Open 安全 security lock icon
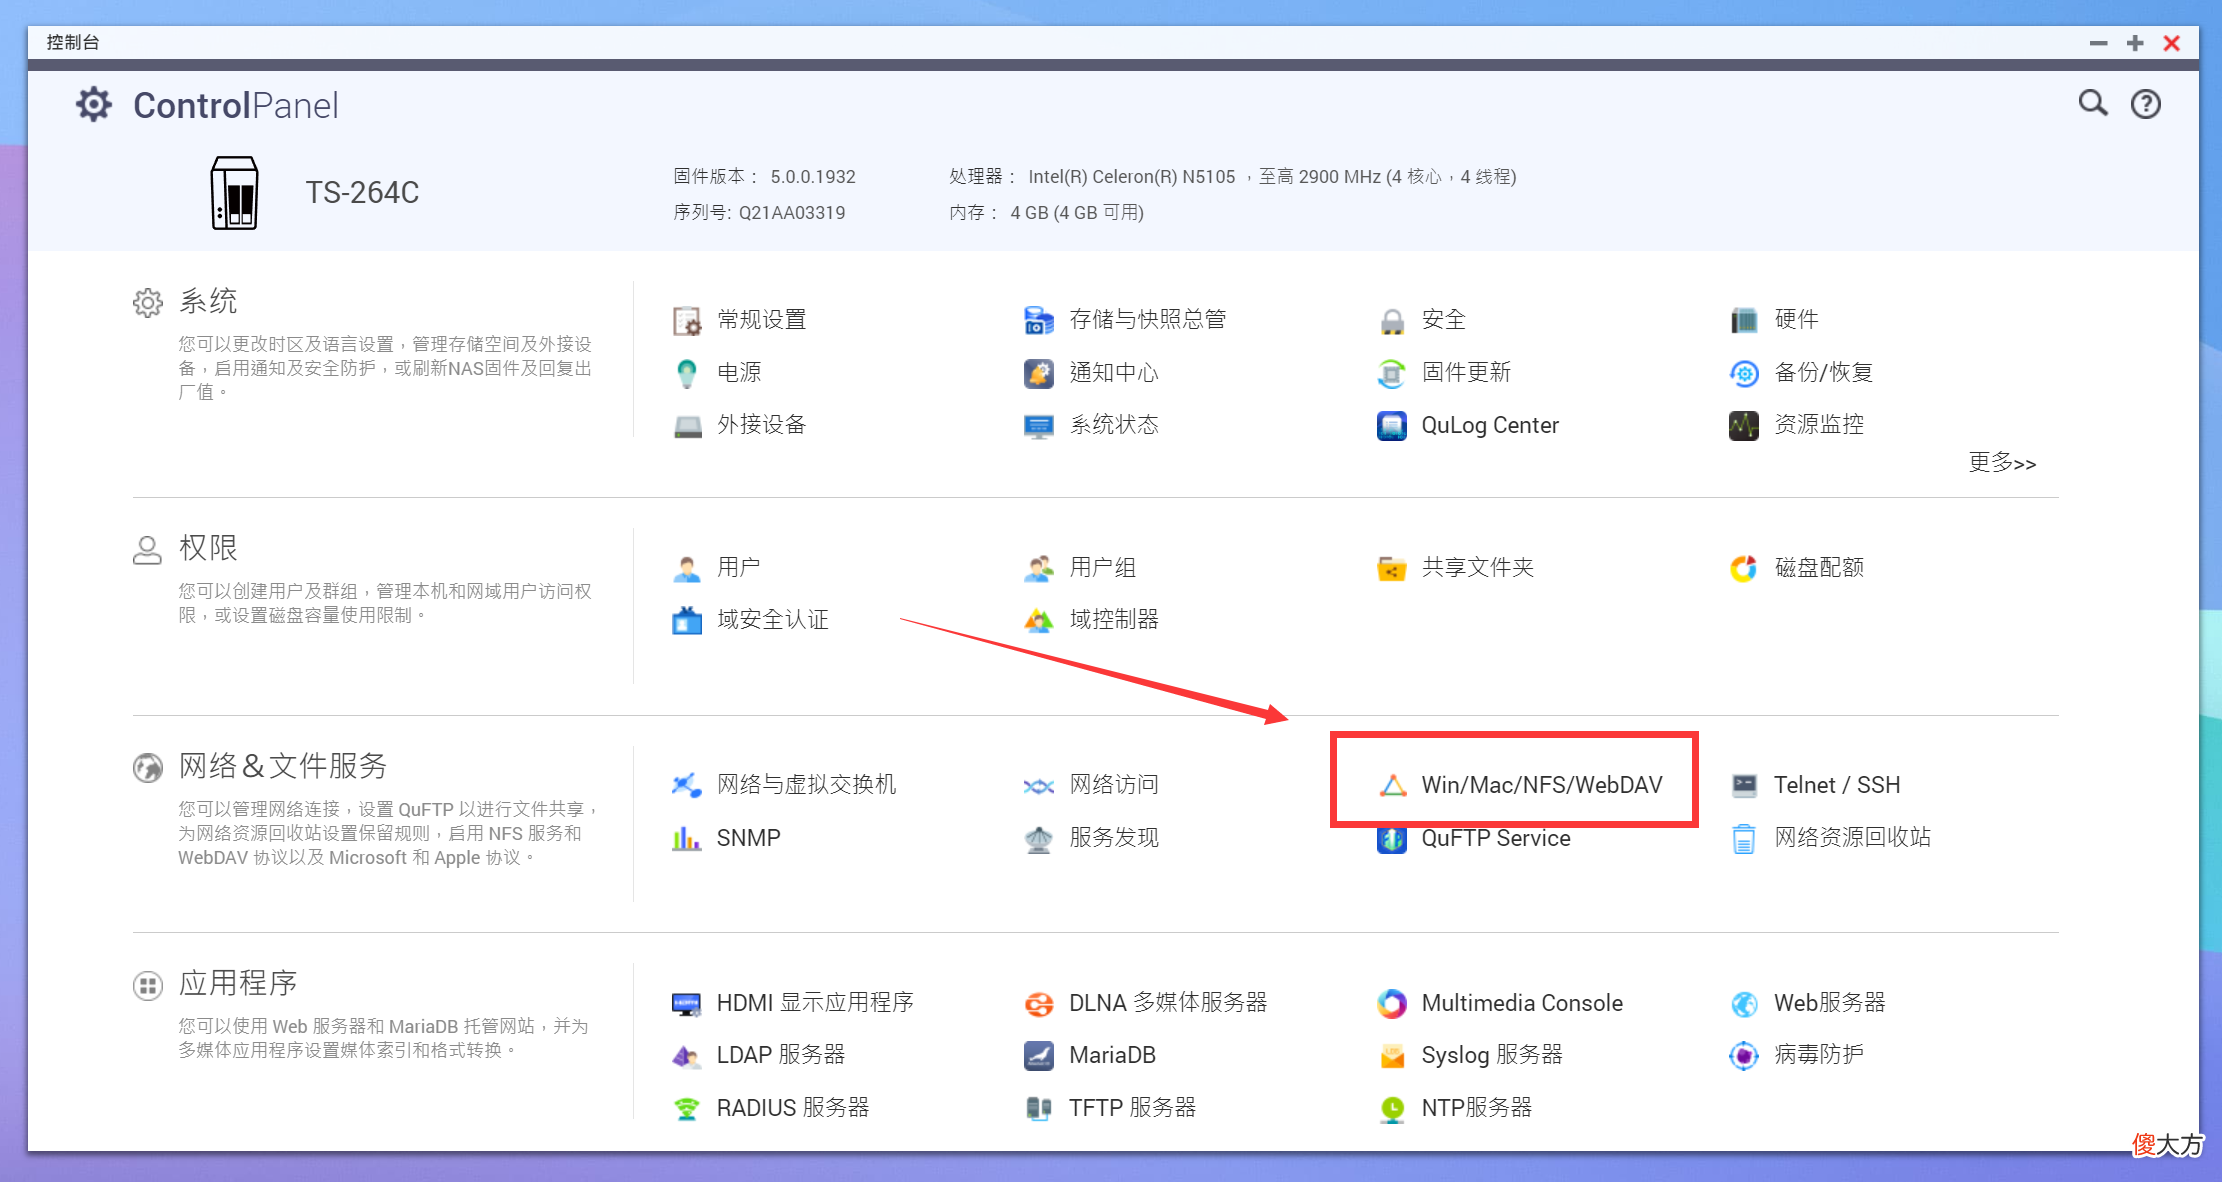Viewport: 2222px width, 1182px height. pyautogui.click(x=1392, y=321)
